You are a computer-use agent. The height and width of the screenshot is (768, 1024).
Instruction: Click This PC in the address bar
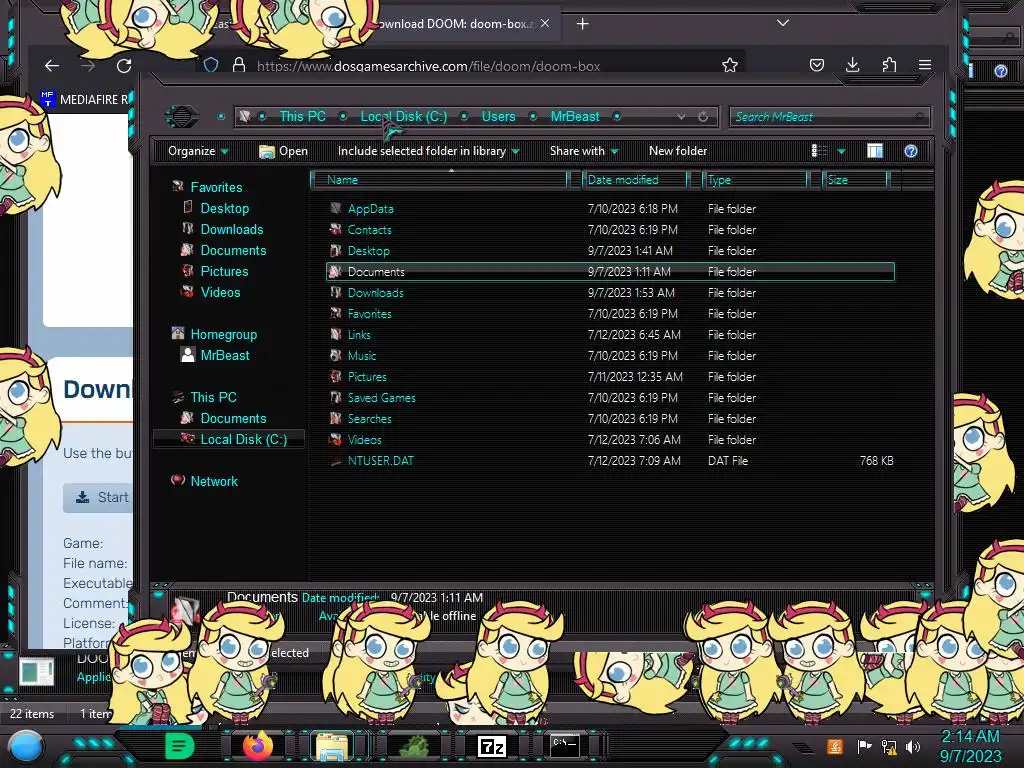302,116
